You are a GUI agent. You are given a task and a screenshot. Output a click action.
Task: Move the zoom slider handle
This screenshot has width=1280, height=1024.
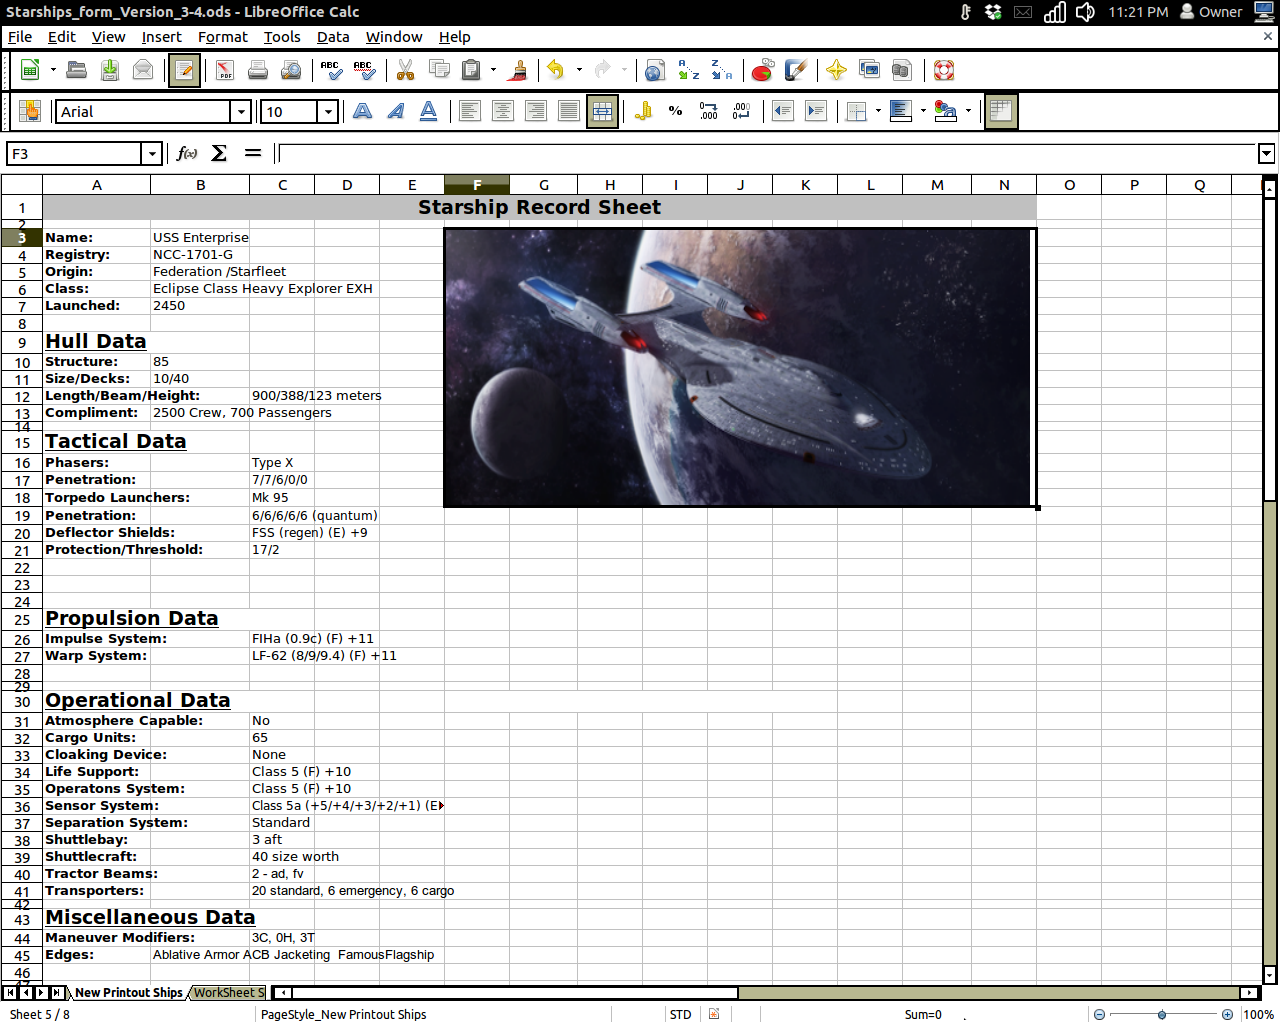[x=1162, y=1015]
